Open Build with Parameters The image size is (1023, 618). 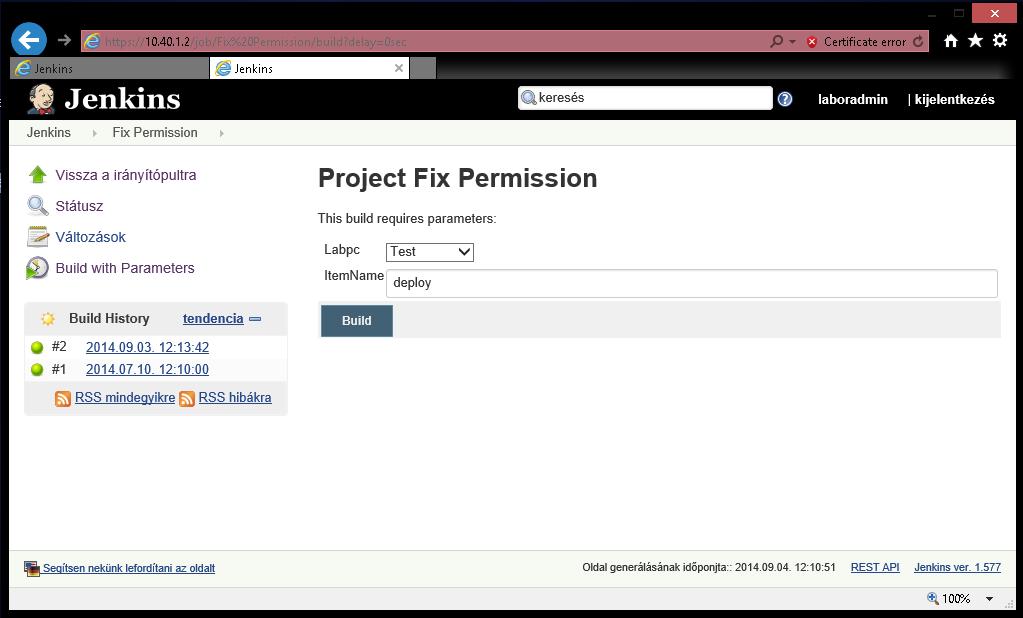(125, 268)
